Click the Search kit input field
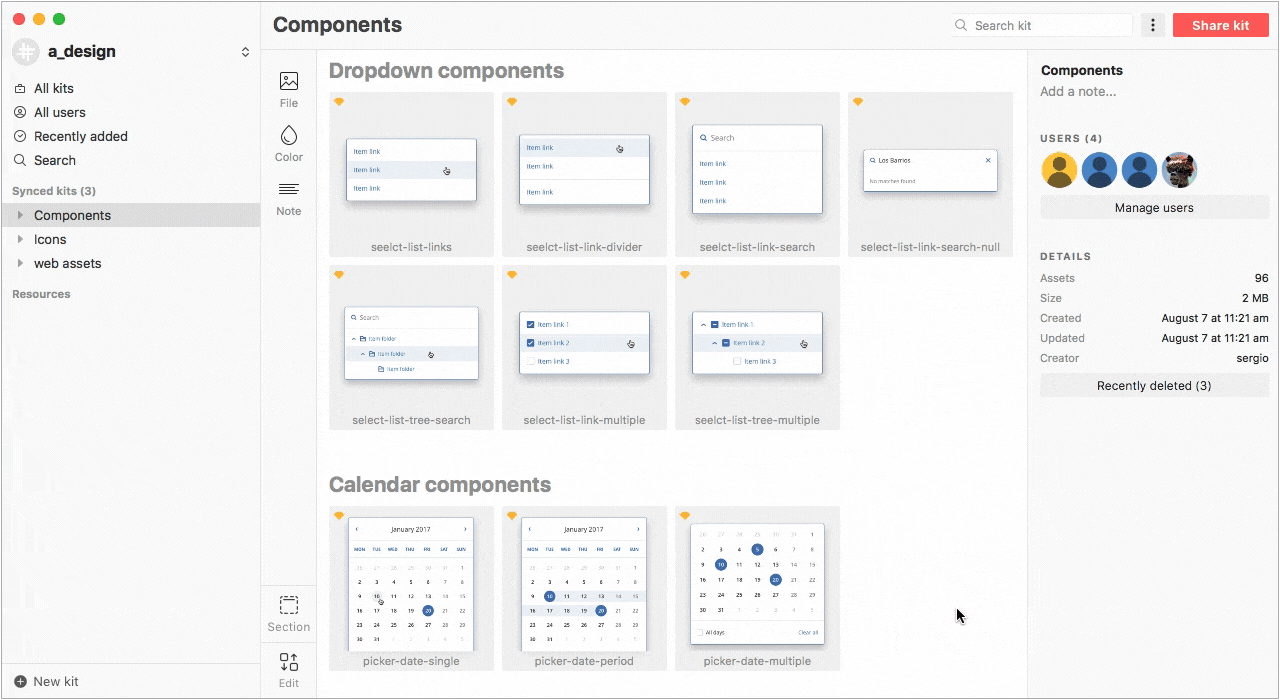The height and width of the screenshot is (700, 1280). (x=1048, y=25)
